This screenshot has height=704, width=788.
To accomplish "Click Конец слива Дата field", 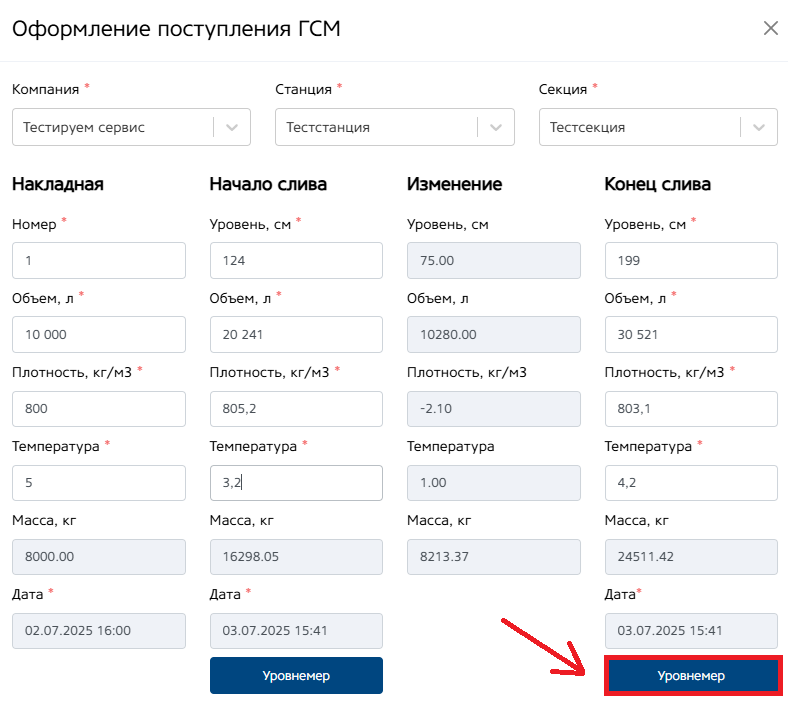I will 691,630.
